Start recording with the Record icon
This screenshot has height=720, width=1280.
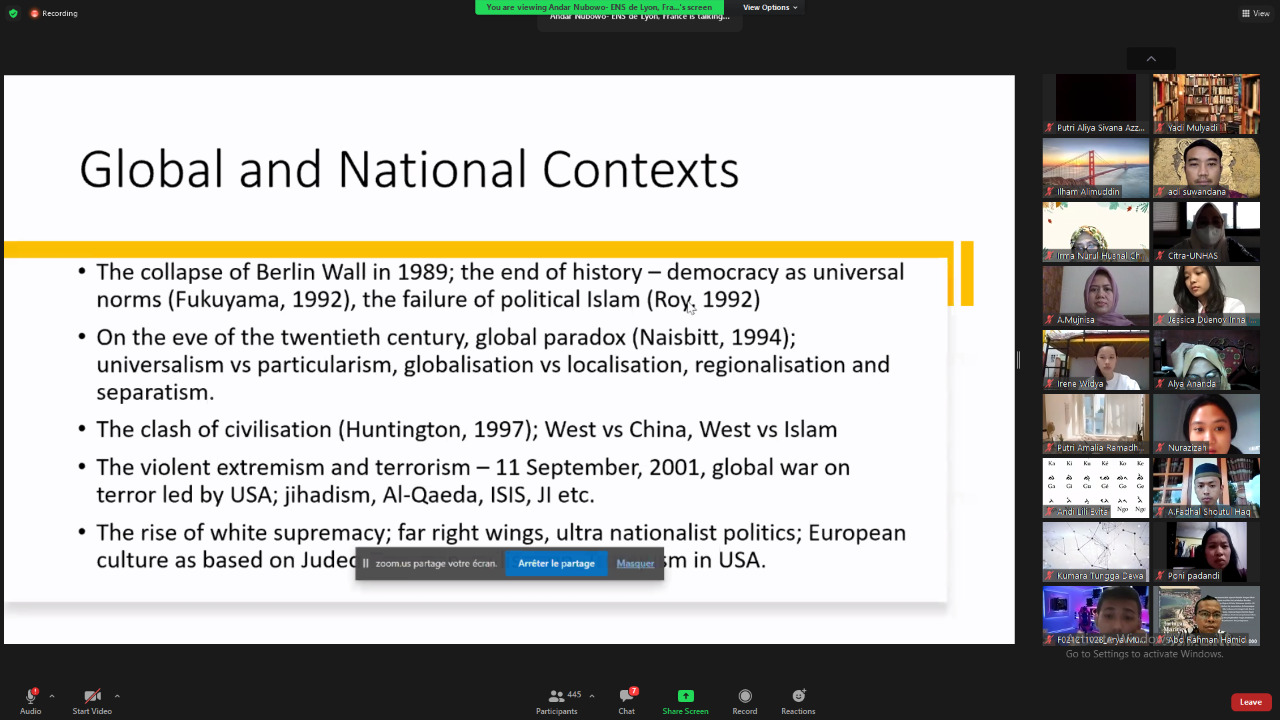coord(745,697)
